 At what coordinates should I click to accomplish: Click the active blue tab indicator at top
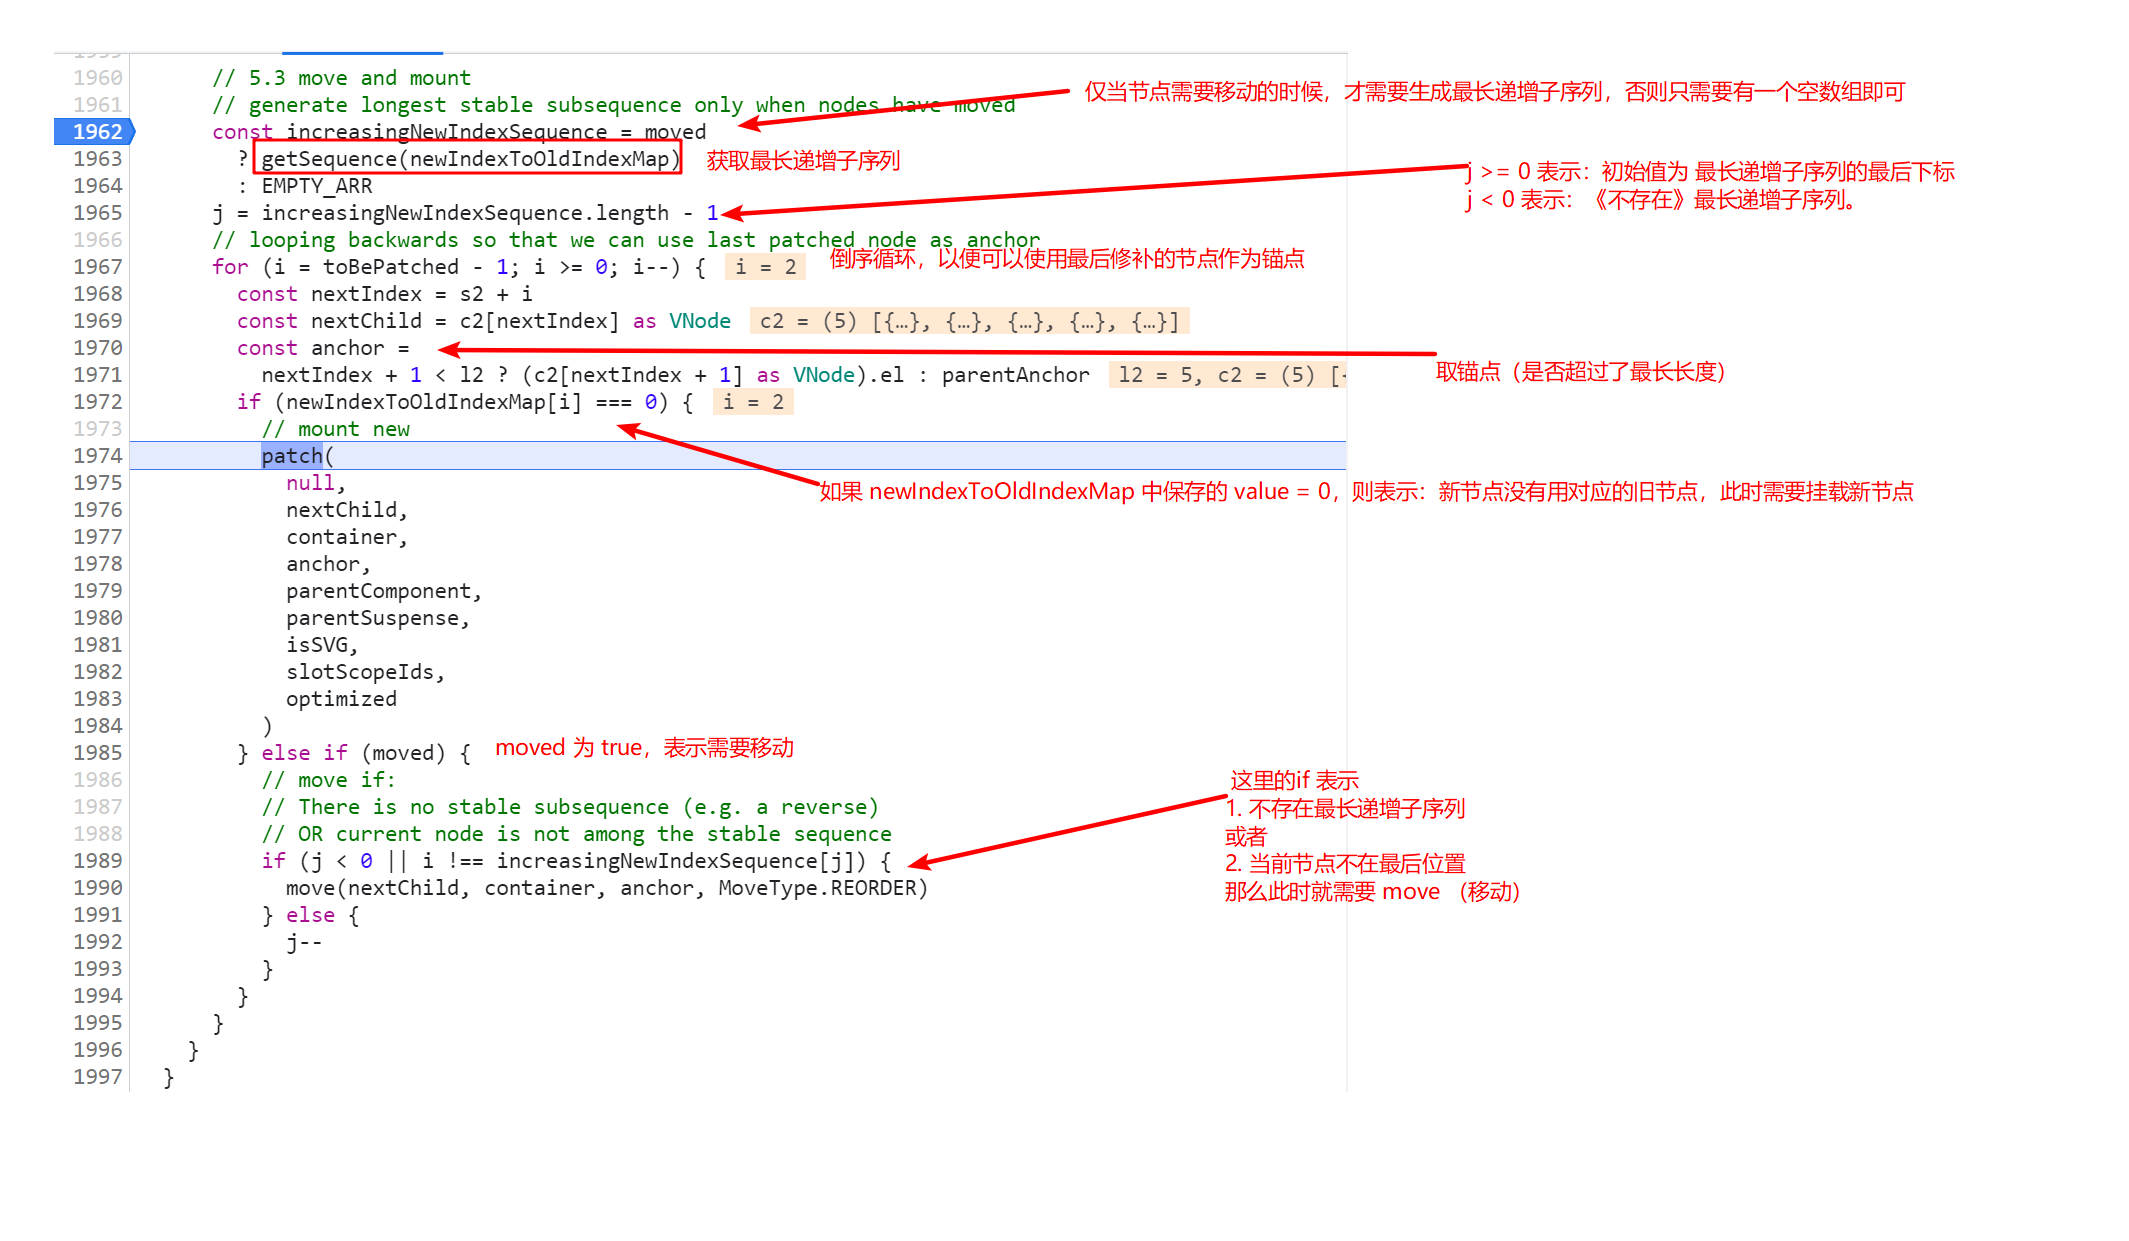pos(362,52)
